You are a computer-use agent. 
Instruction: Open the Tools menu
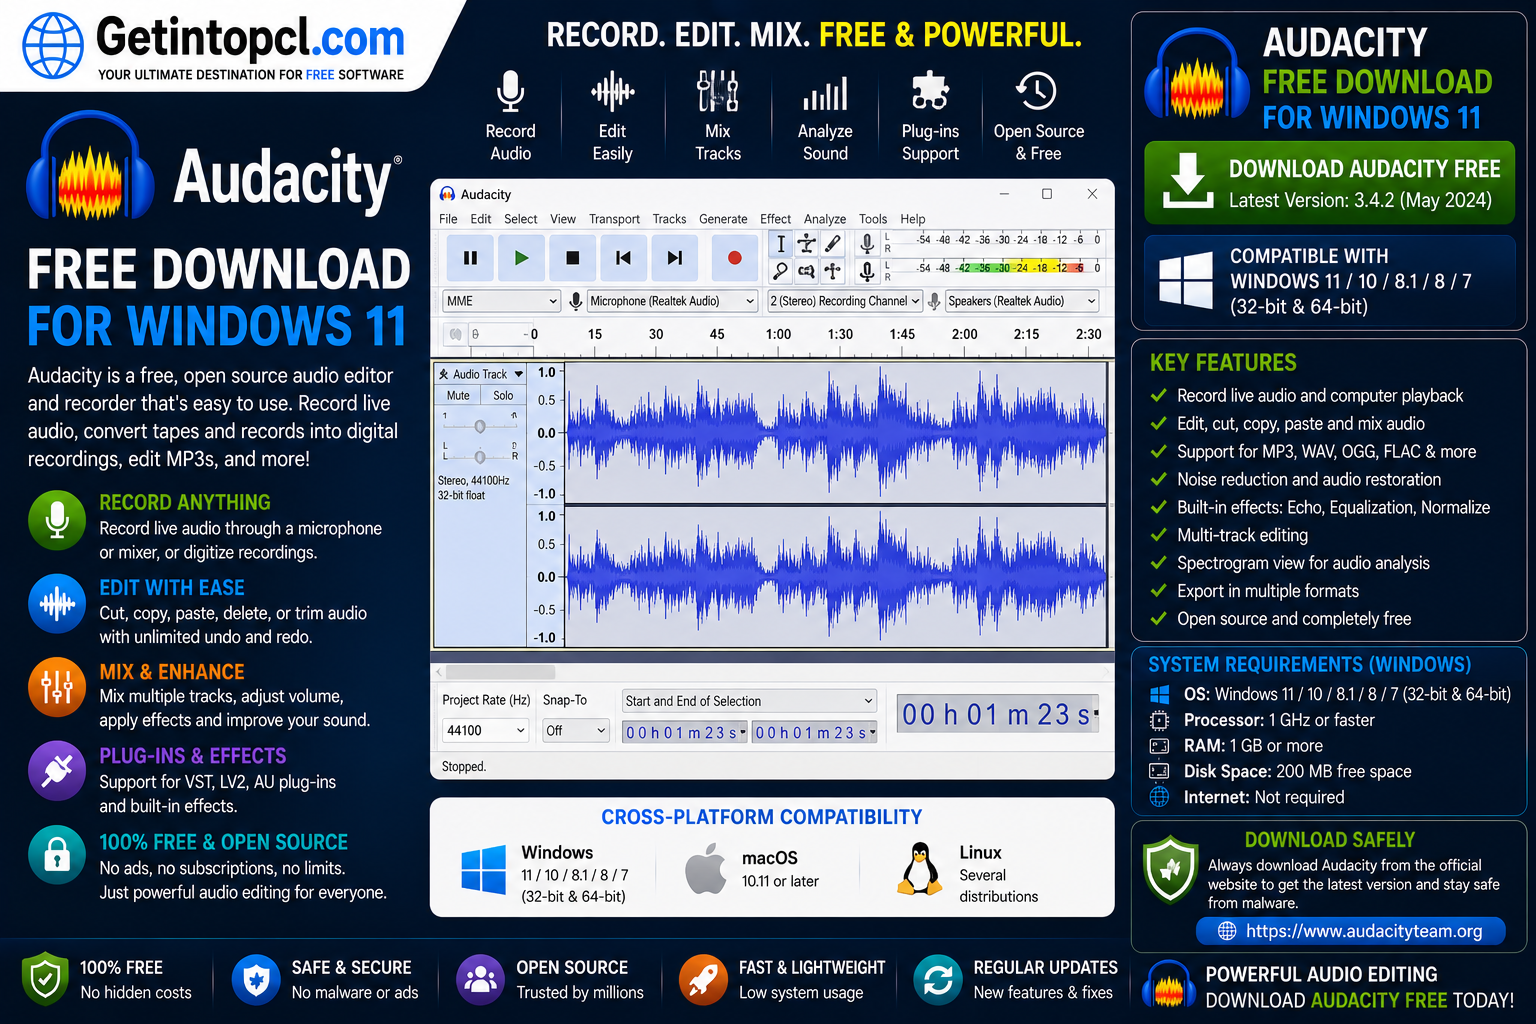(x=873, y=219)
